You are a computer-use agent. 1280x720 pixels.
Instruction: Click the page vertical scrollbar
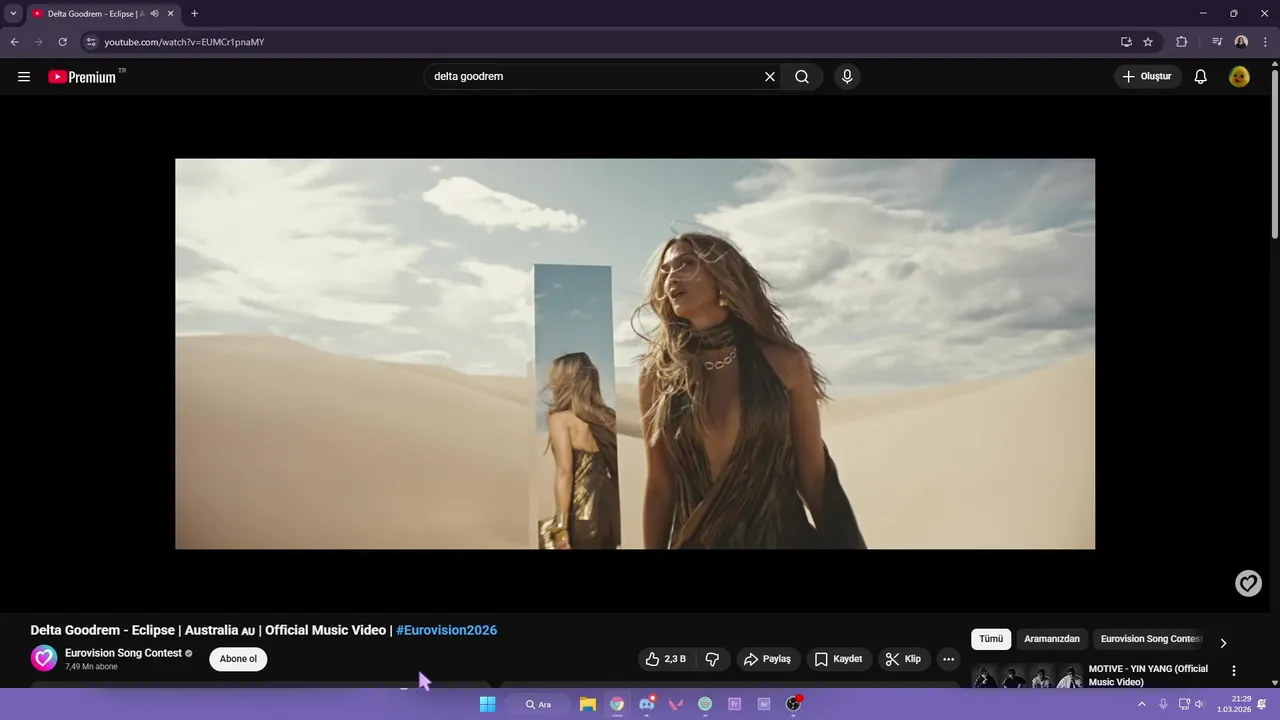1274,155
